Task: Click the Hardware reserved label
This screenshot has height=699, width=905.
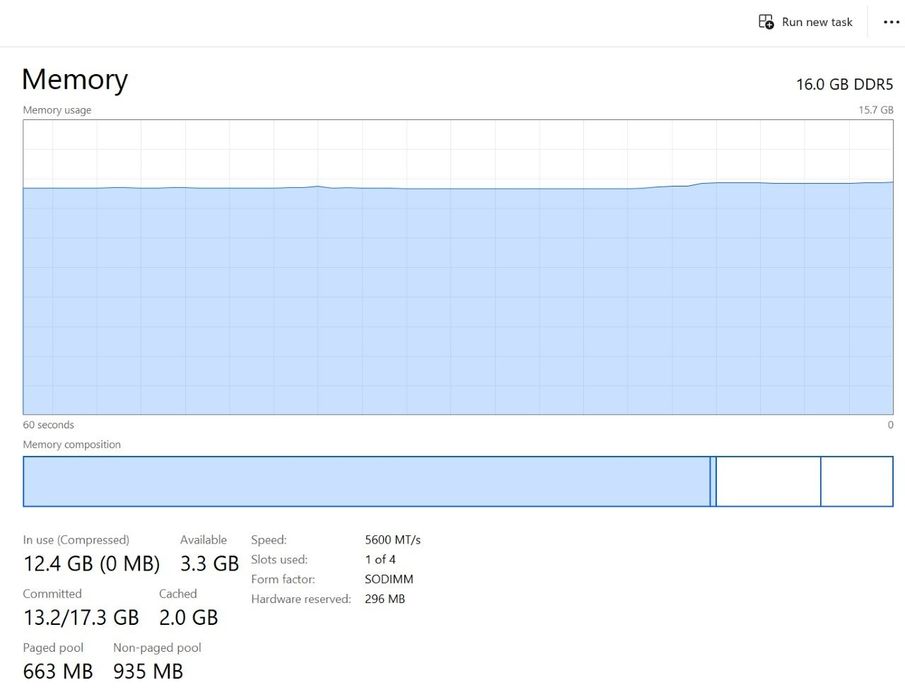Action: point(301,599)
